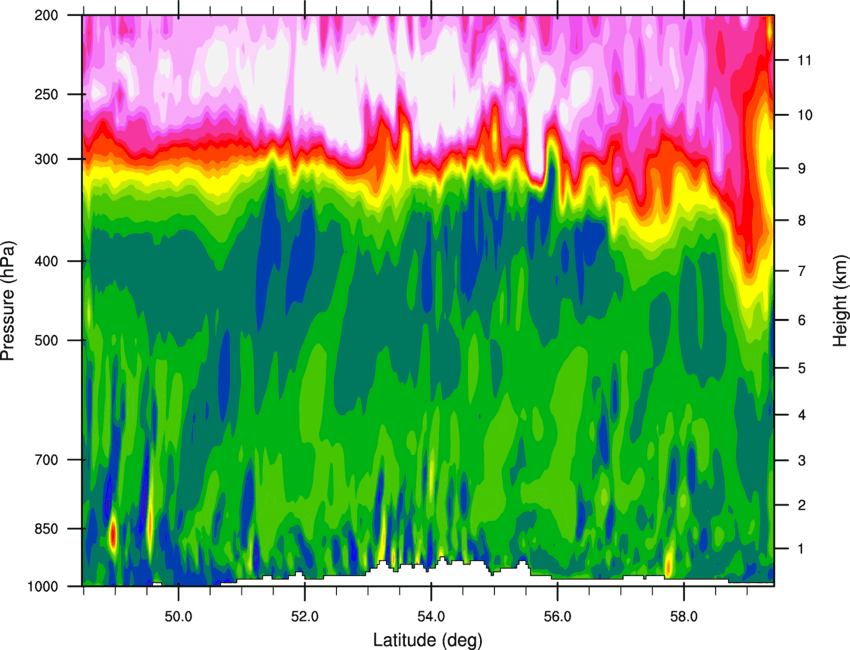The height and width of the screenshot is (650, 850).
Task: Click the 54.0 latitude tick label
Action: coord(431,616)
